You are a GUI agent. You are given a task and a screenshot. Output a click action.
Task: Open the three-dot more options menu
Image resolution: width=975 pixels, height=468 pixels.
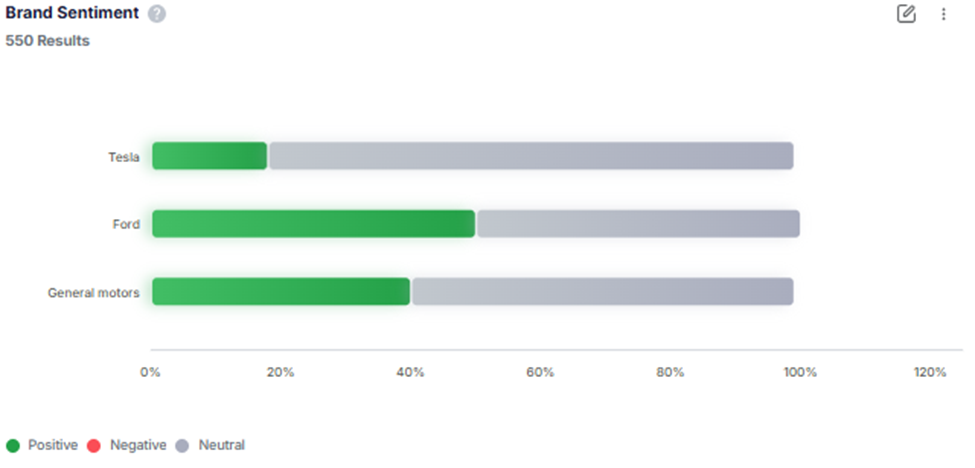(x=943, y=14)
